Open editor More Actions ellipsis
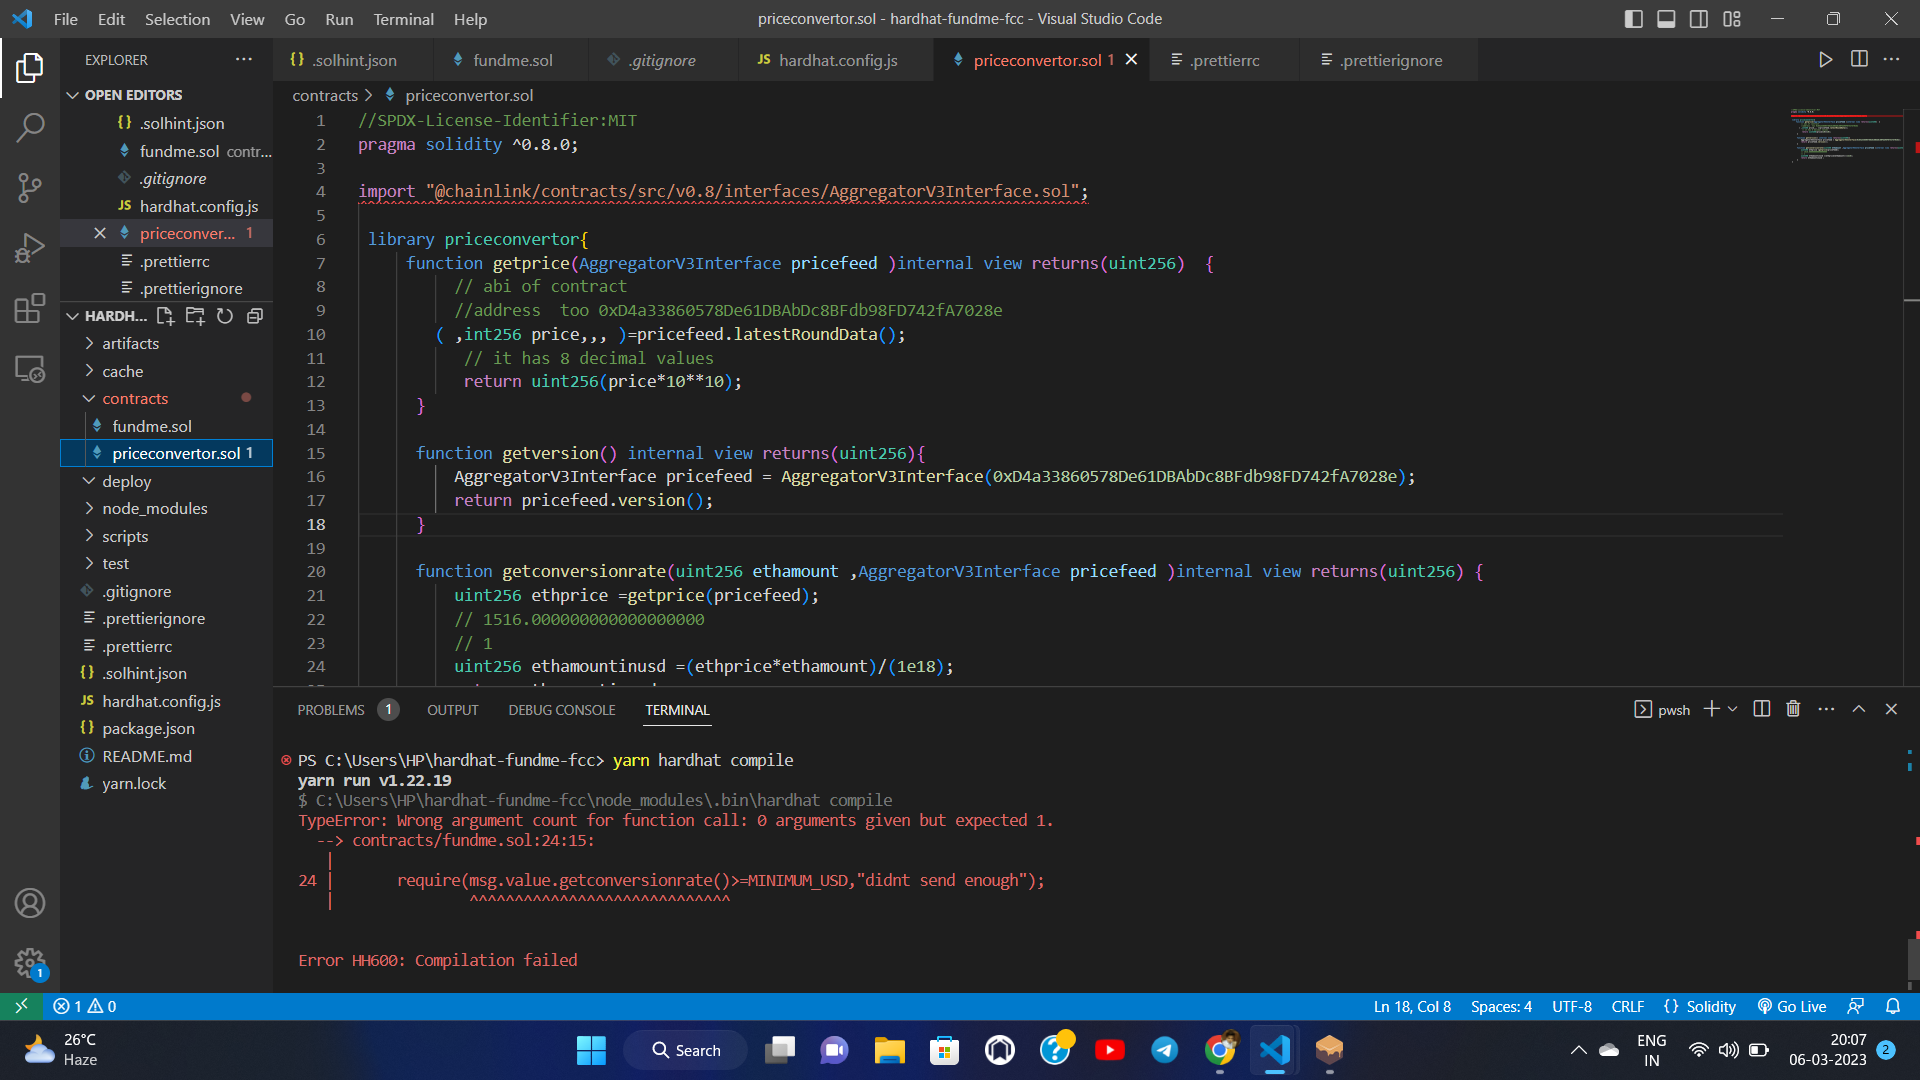 1891,60
